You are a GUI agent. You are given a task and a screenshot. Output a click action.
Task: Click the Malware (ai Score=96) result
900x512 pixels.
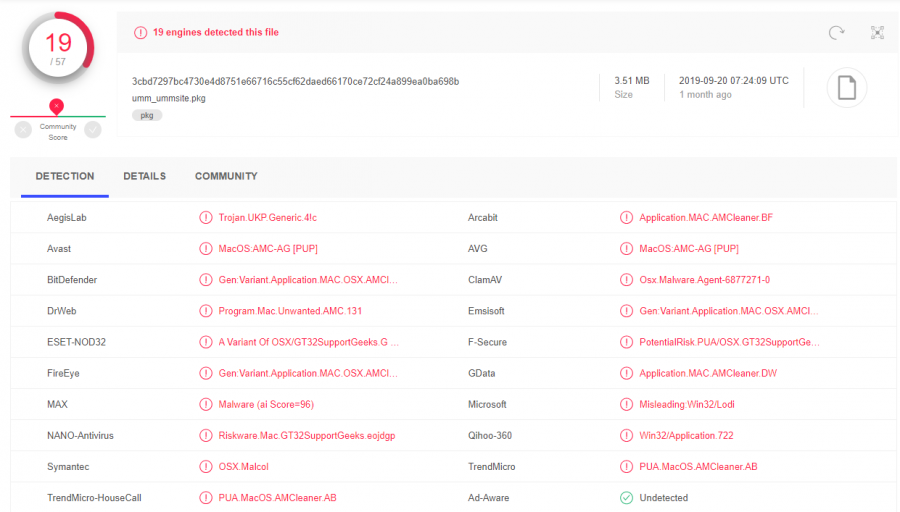point(266,404)
